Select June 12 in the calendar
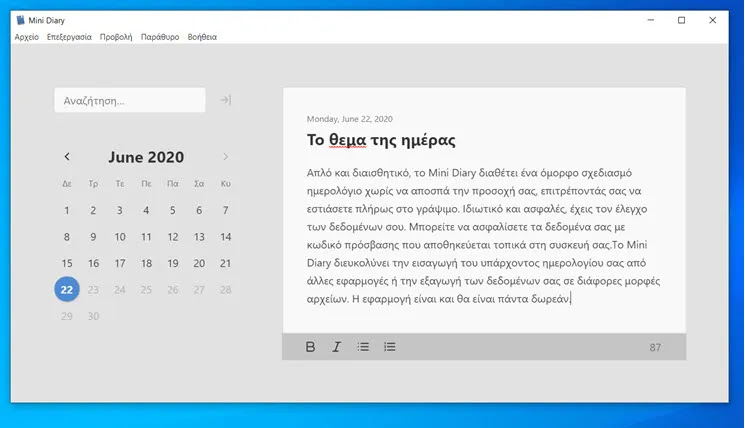 point(172,237)
